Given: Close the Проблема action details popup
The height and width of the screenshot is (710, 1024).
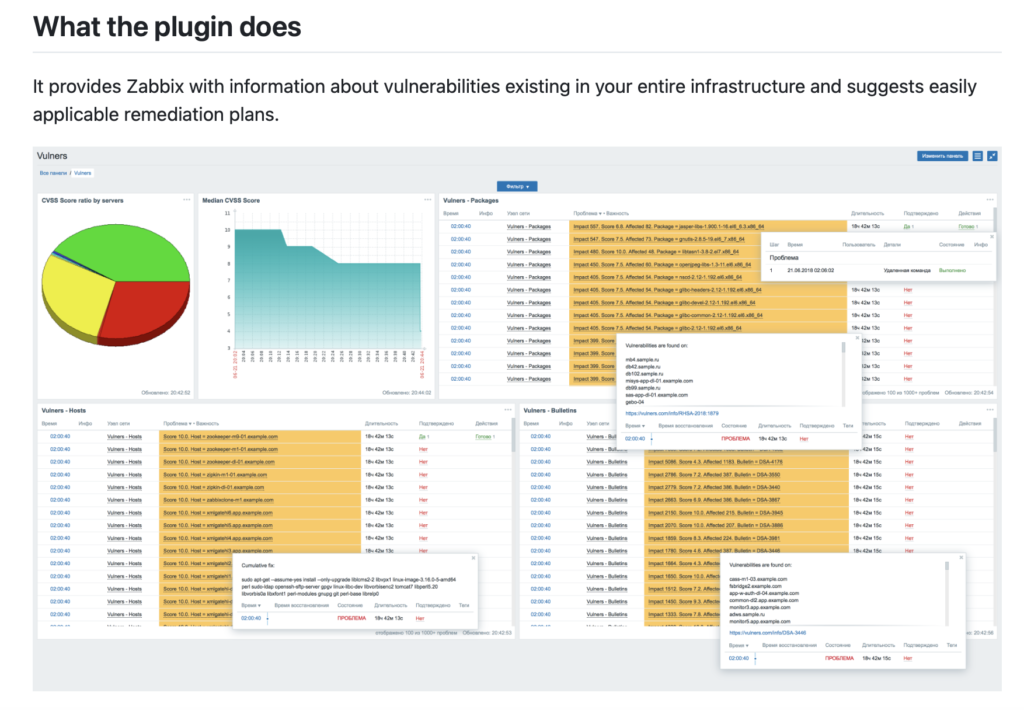Looking at the screenshot, I should point(991,236).
